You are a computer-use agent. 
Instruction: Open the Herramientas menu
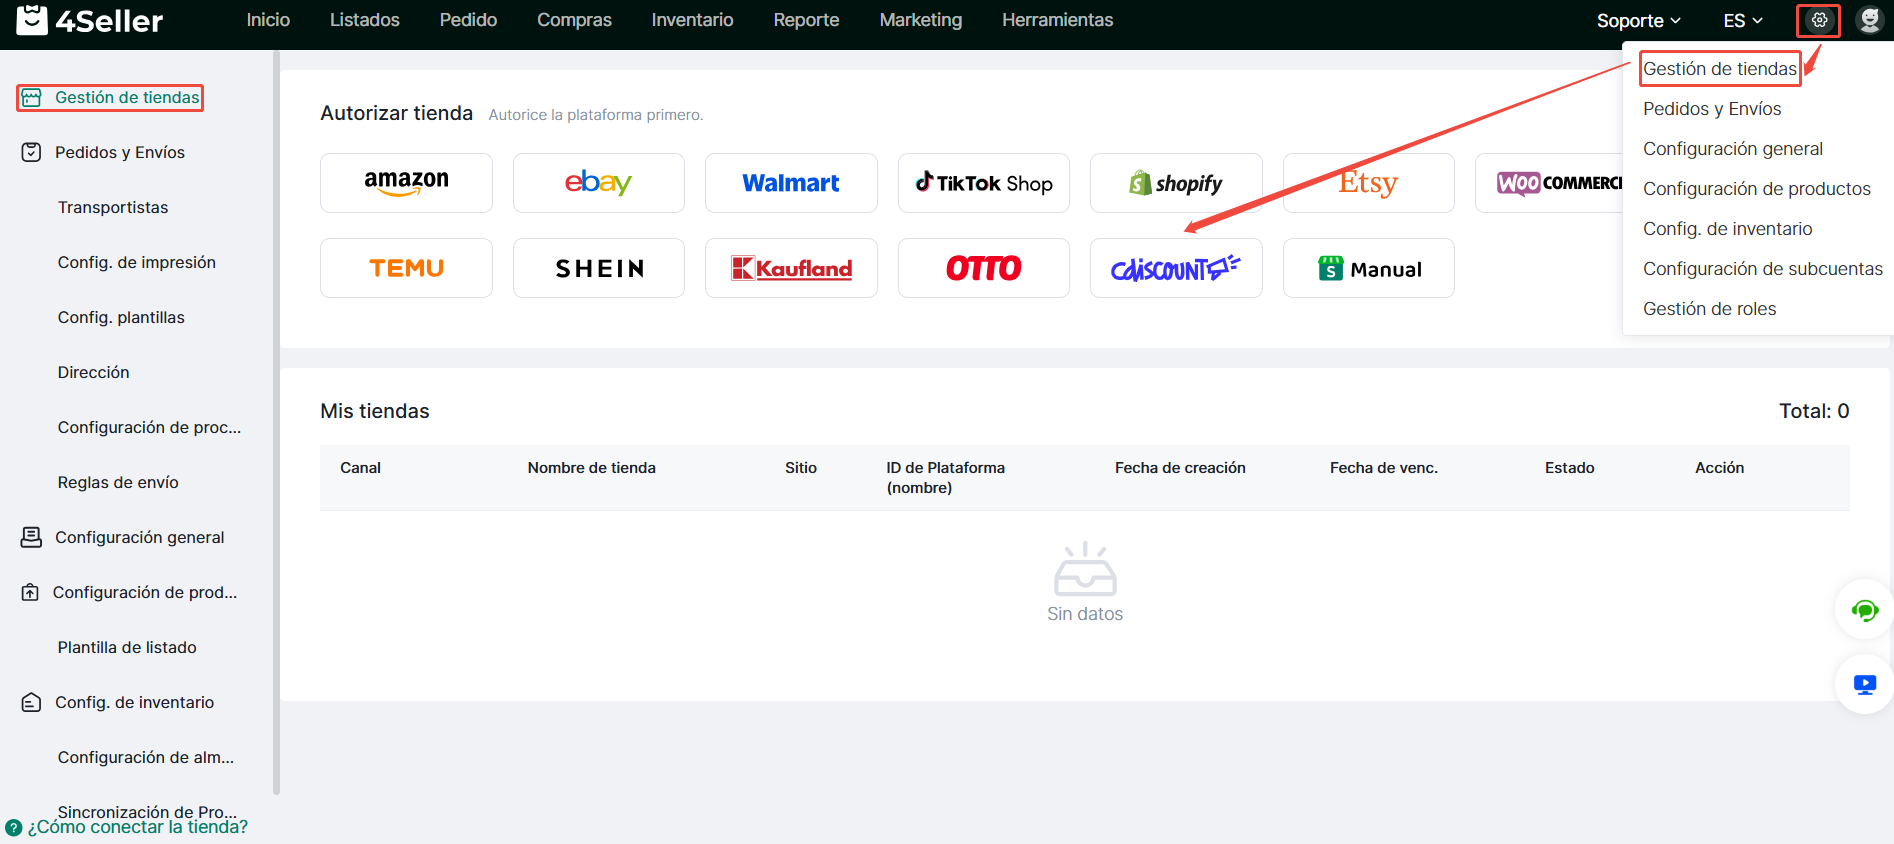[1057, 20]
